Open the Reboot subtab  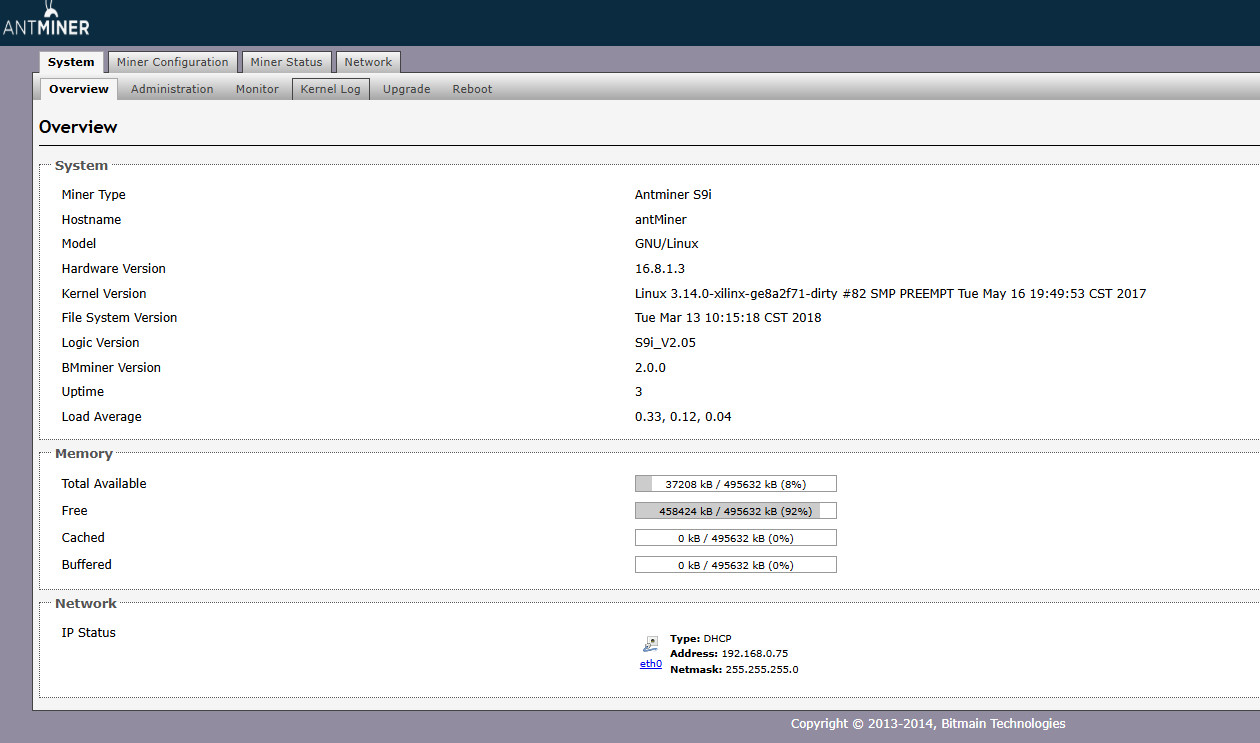[472, 89]
